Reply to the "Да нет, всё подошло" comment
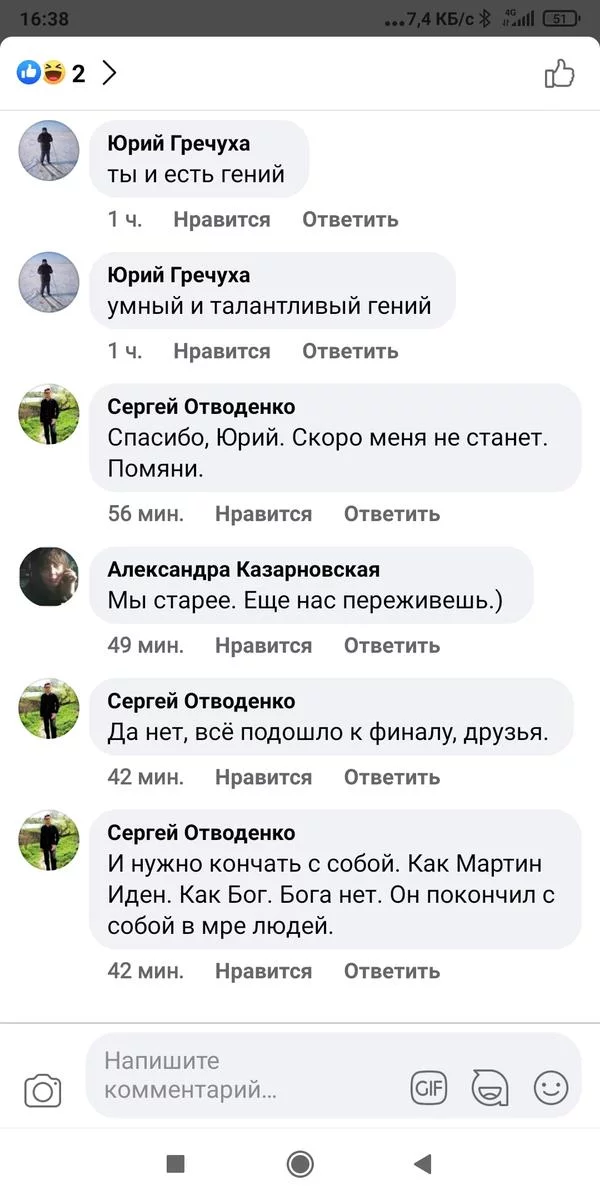This screenshot has width=600, height=1200. pos(392,777)
